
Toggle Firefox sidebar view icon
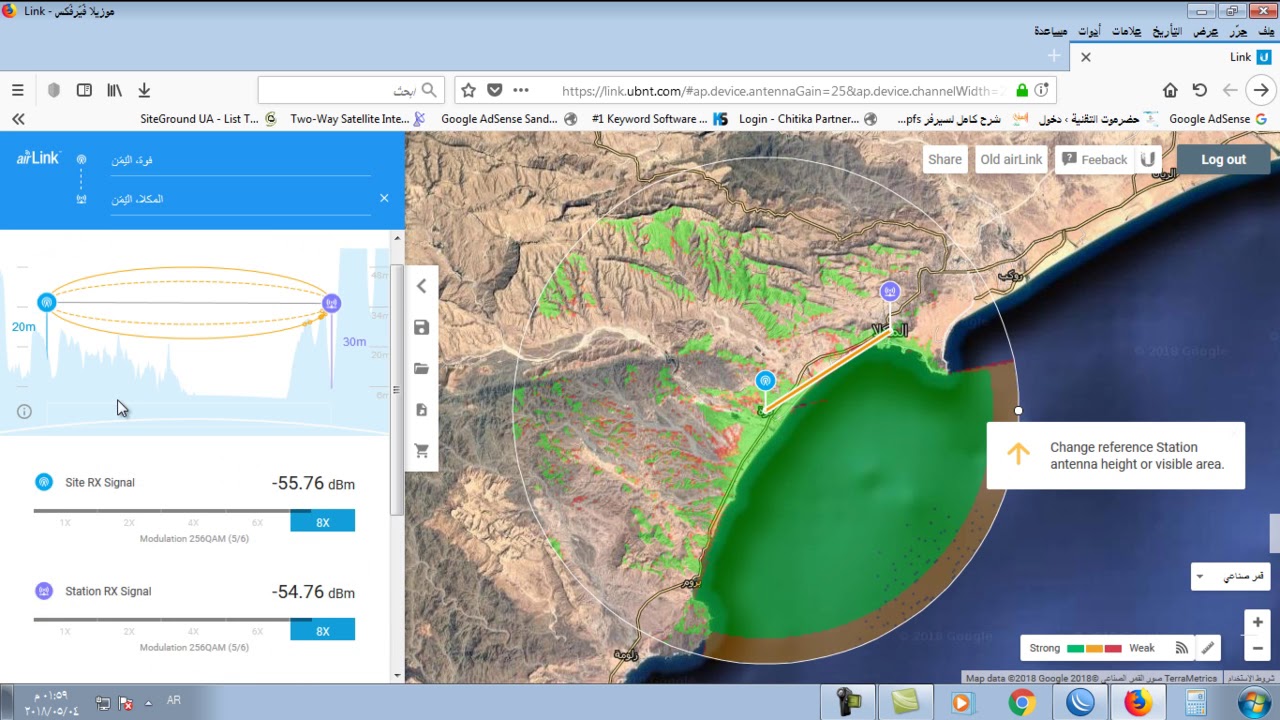click(x=84, y=90)
